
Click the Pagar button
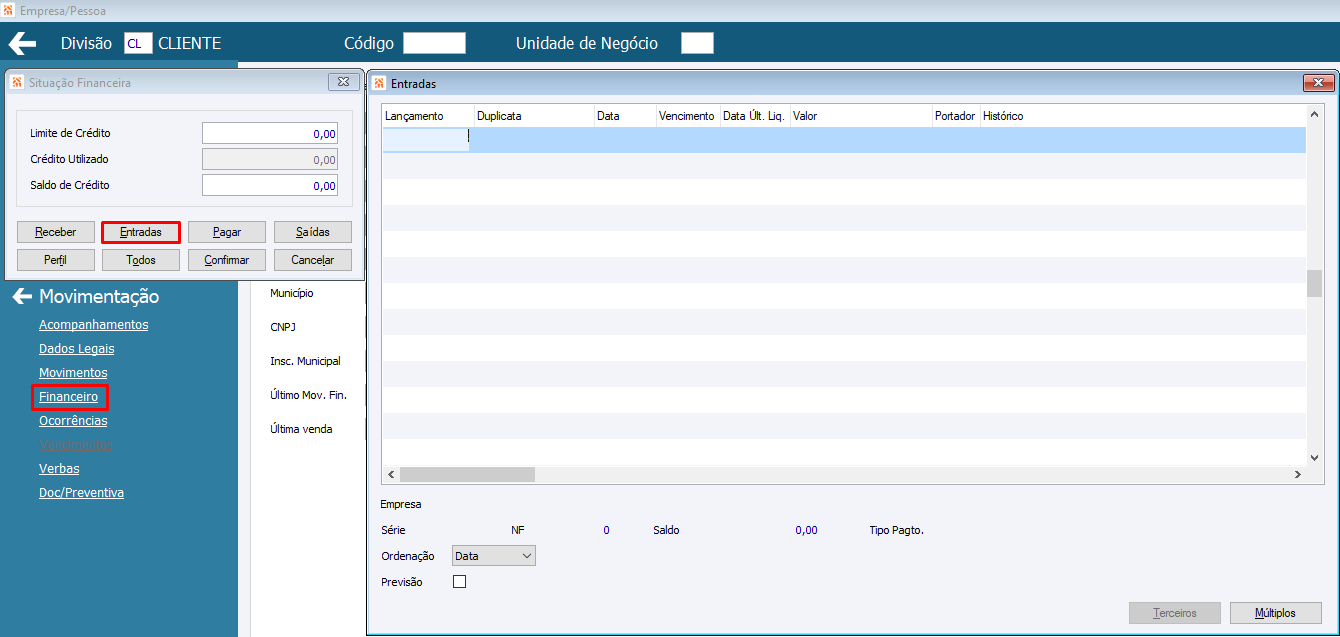[227, 232]
